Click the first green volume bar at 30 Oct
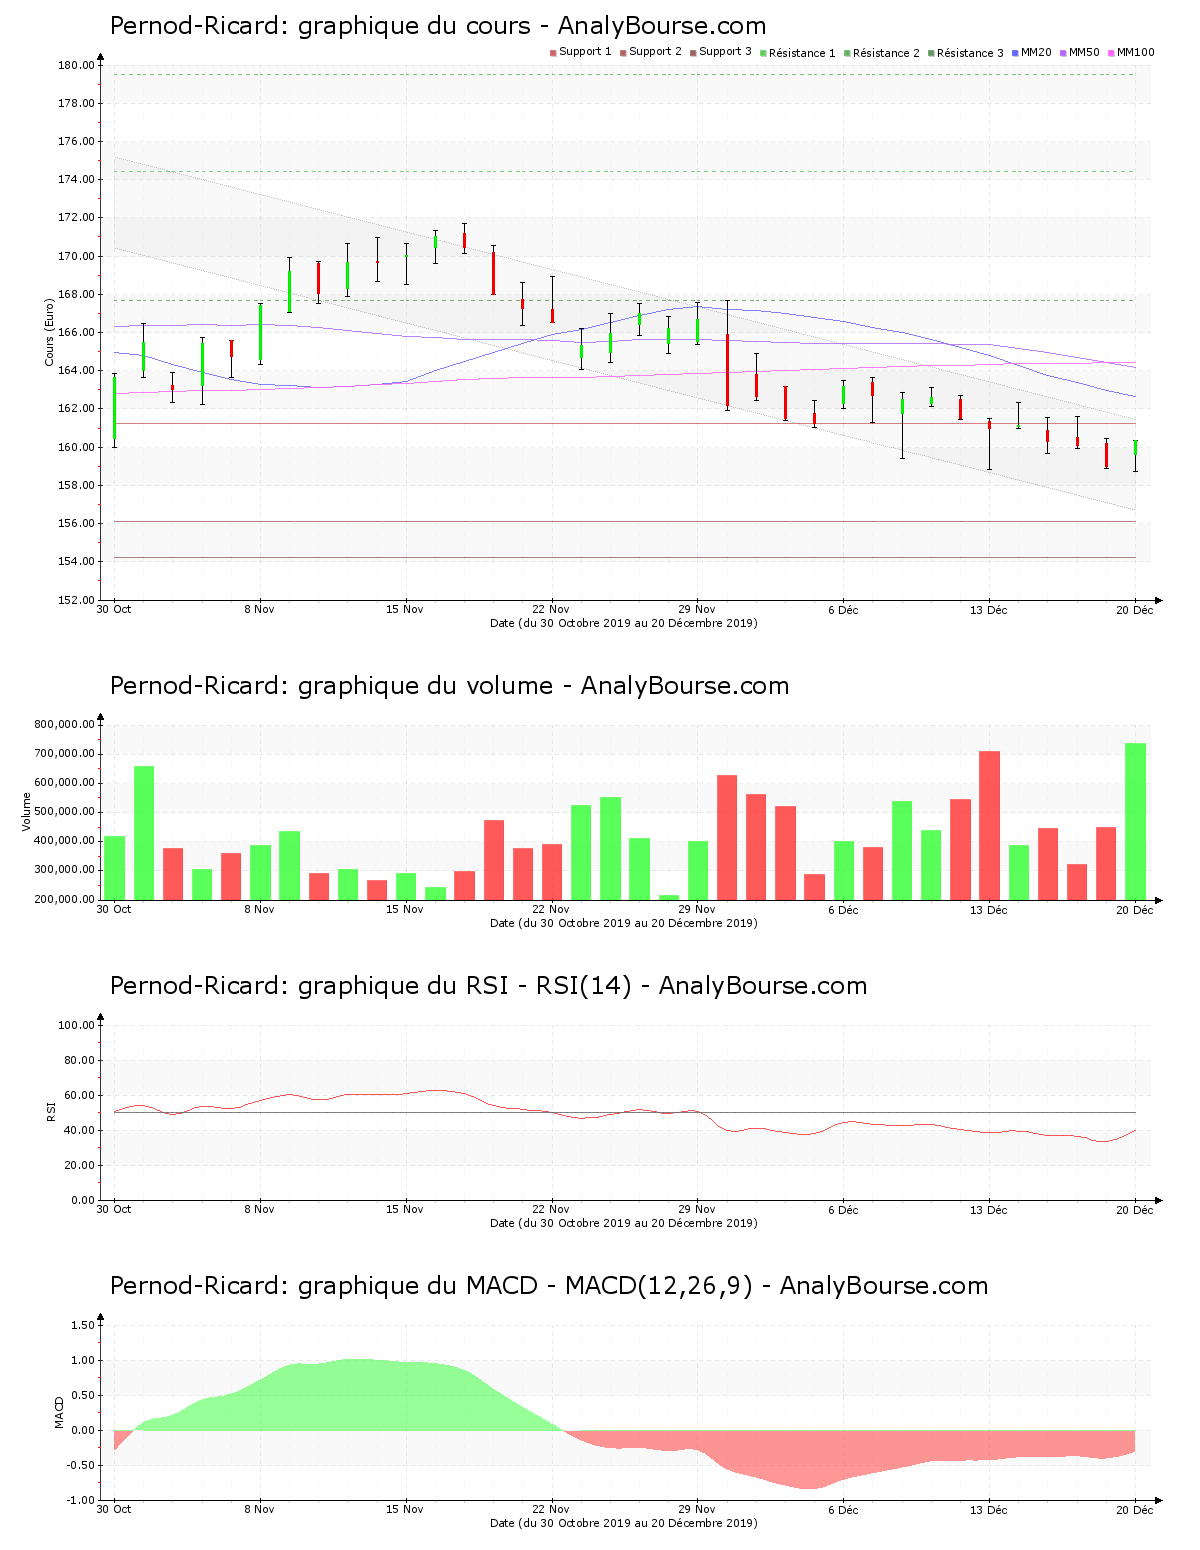The height and width of the screenshot is (1550, 1200). pos(114,867)
